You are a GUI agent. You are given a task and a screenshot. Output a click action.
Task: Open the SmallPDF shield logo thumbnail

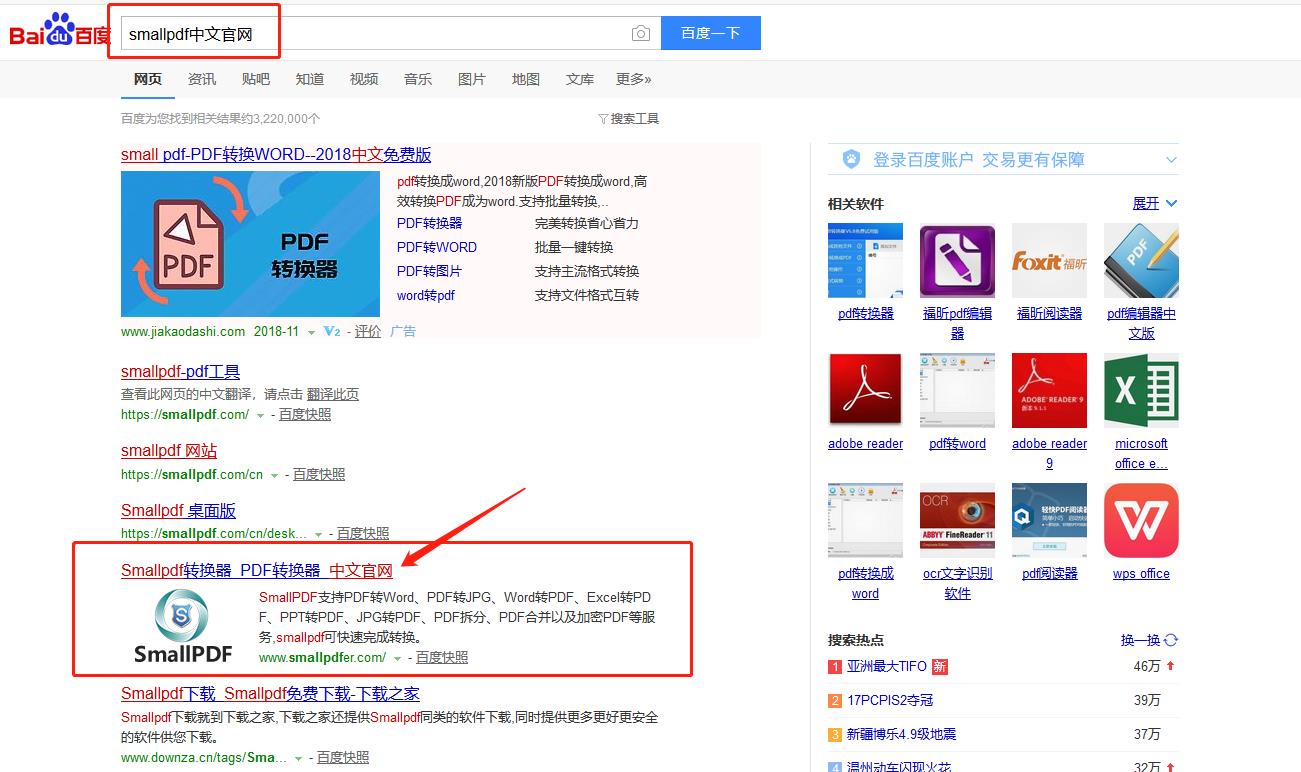pyautogui.click(x=183, y=625)
